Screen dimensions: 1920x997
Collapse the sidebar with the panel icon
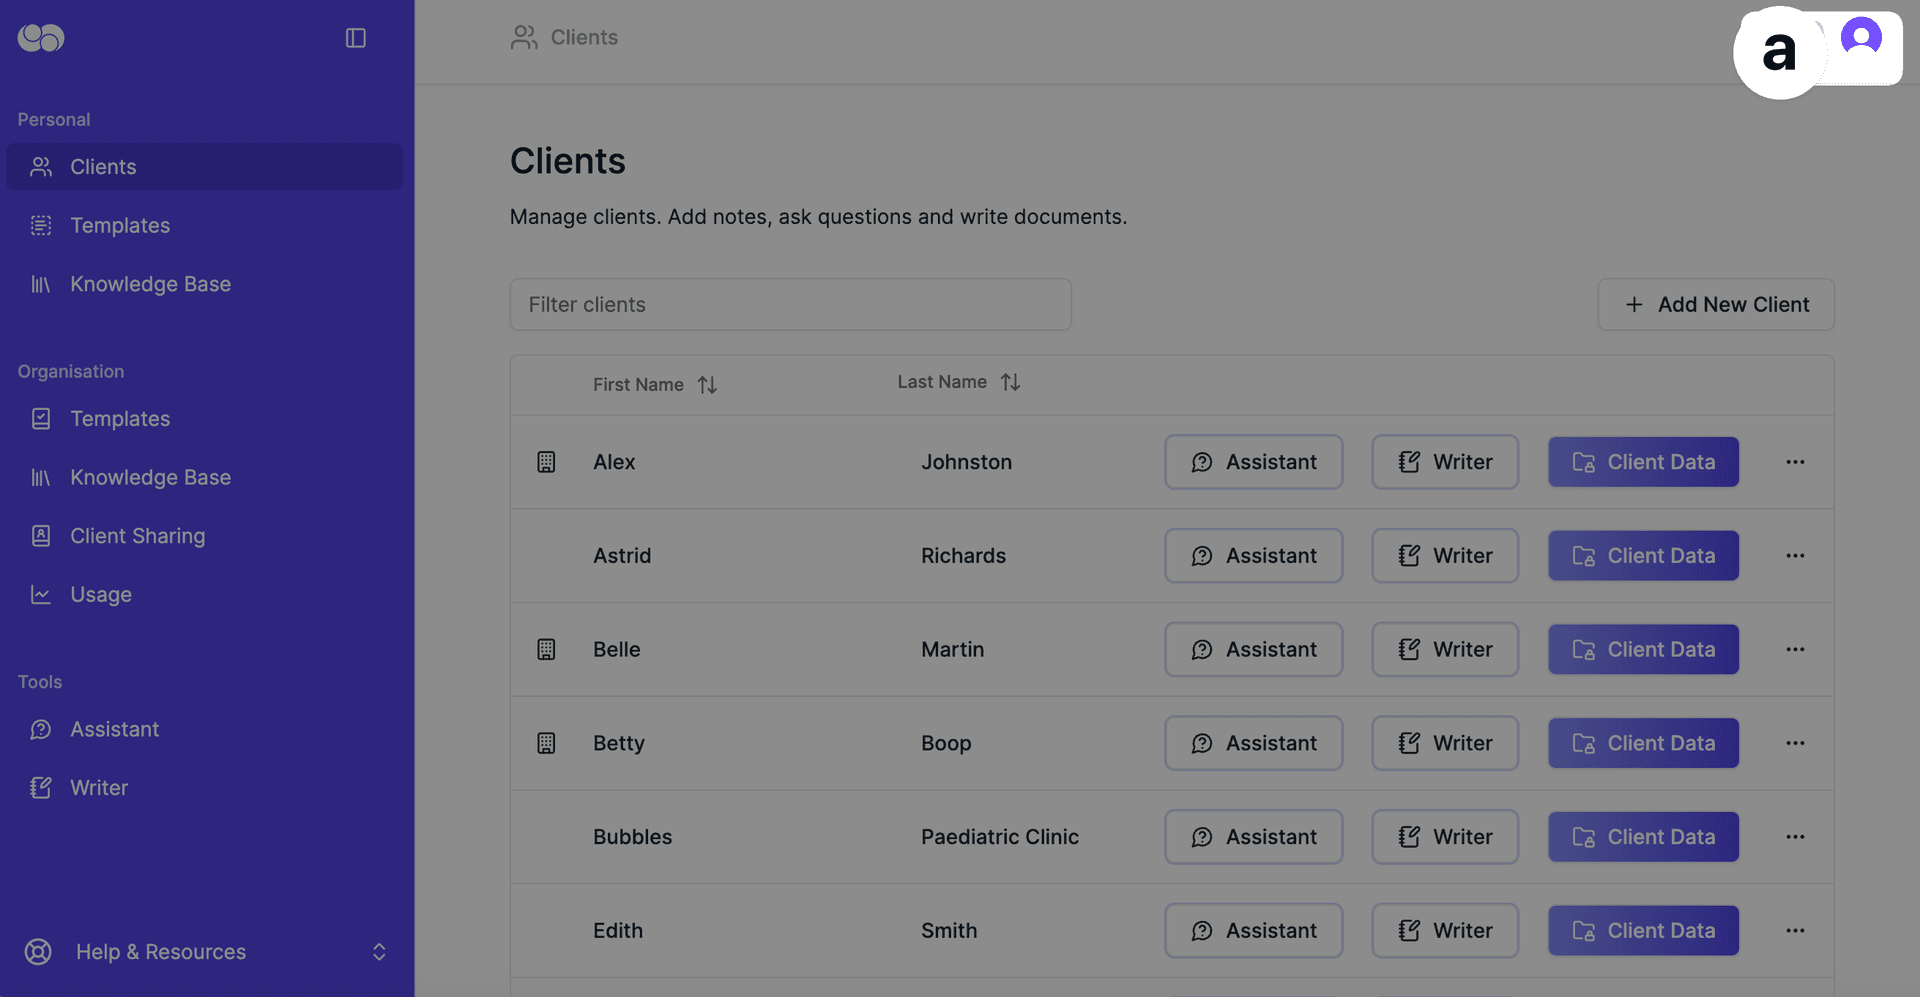pyautogui.click(x=355, y=38)
